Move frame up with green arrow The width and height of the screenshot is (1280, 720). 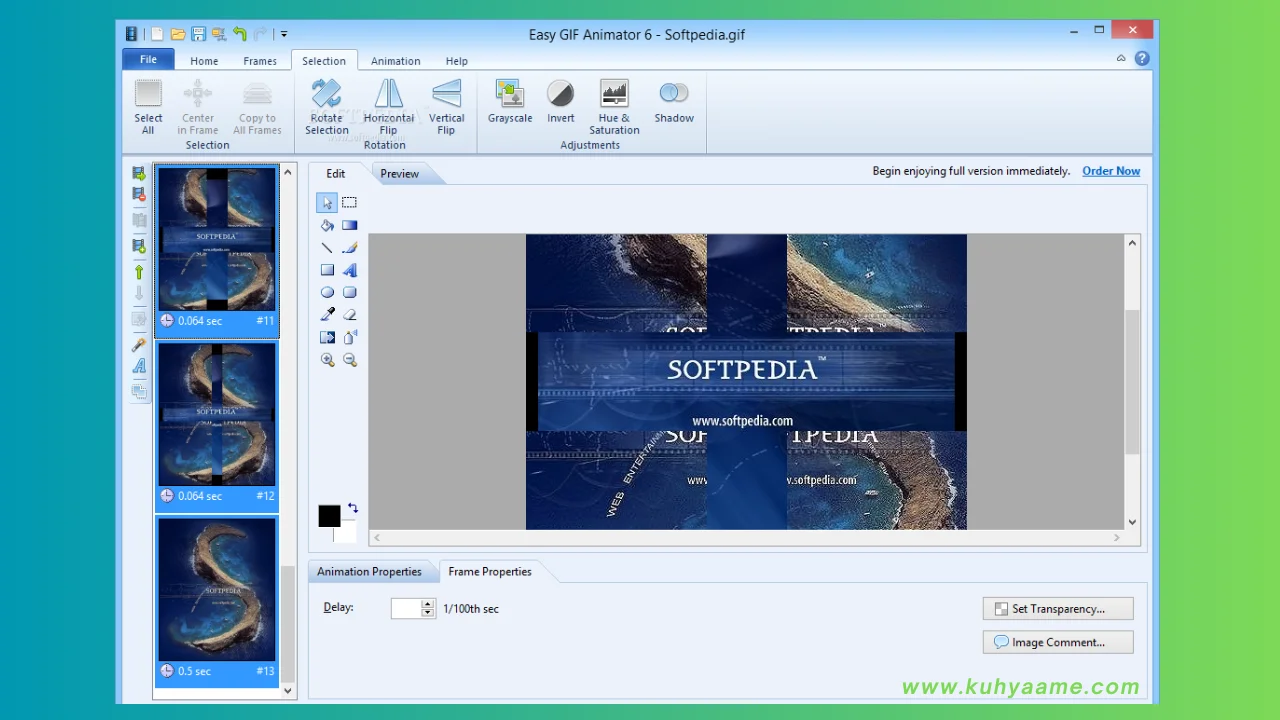139,271
